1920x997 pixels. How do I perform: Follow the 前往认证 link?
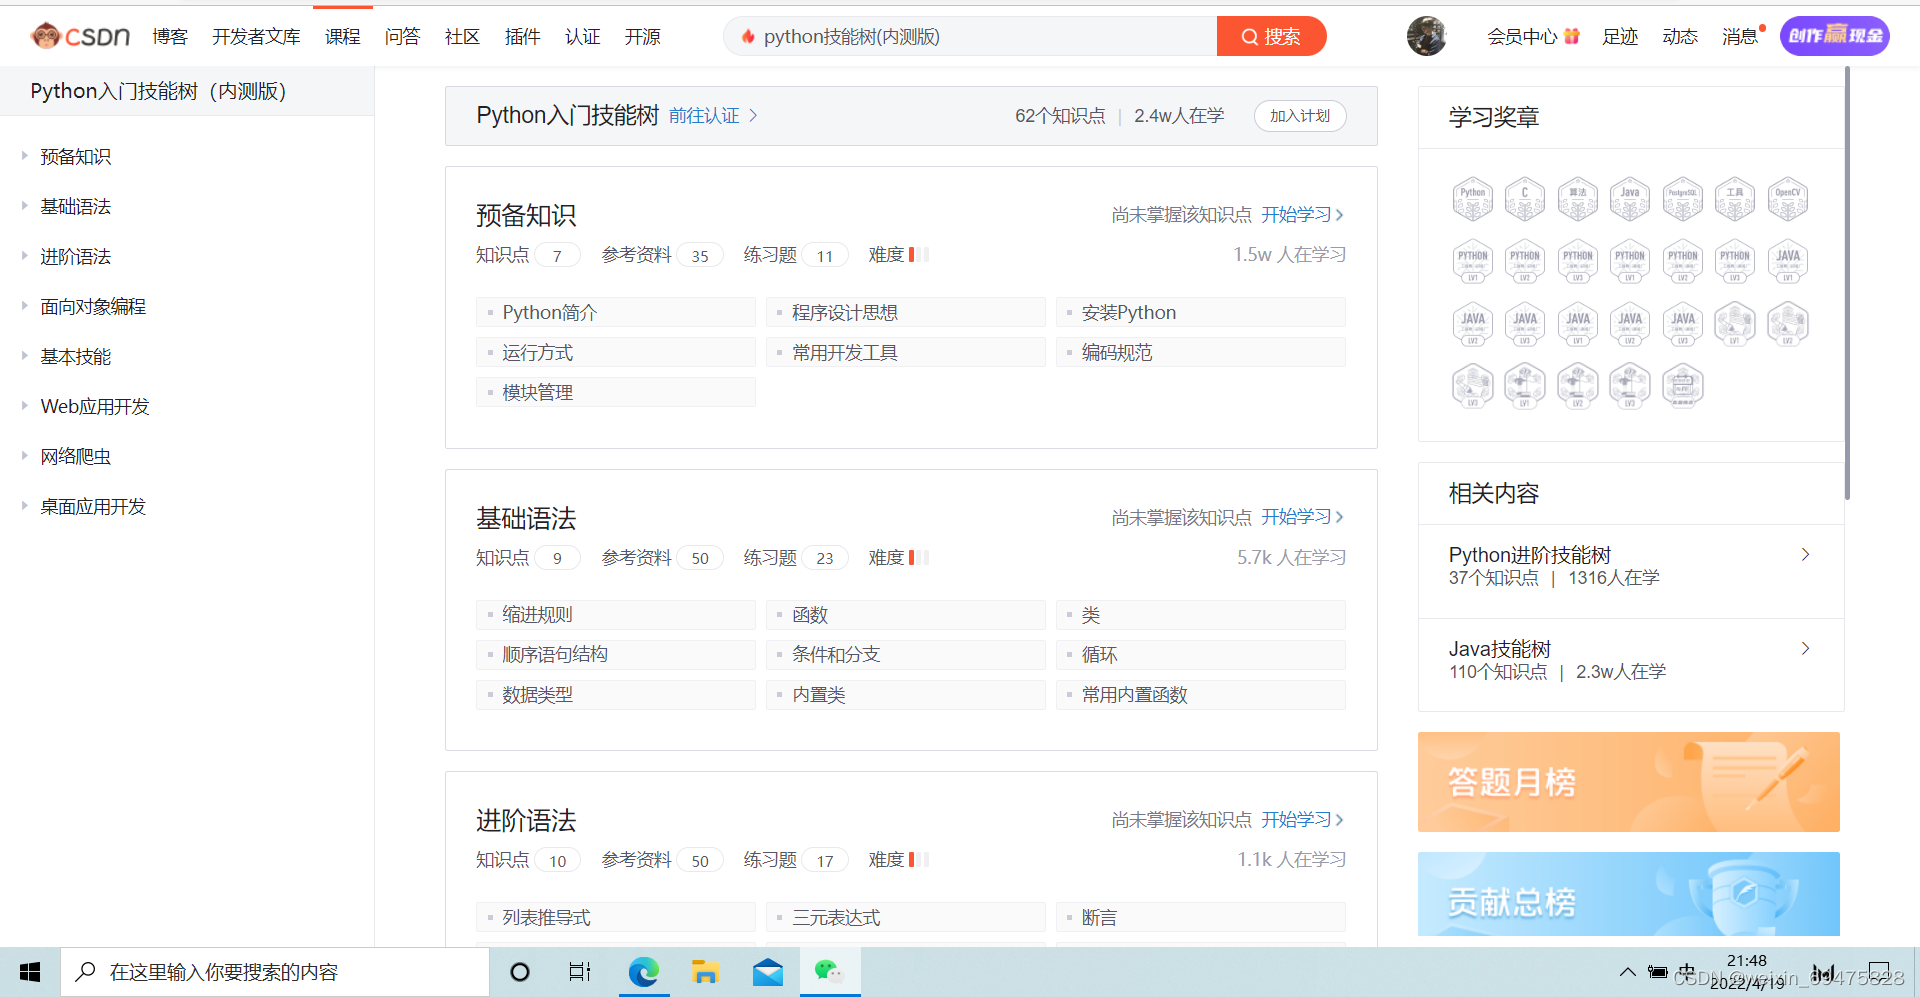click(712, 116)
